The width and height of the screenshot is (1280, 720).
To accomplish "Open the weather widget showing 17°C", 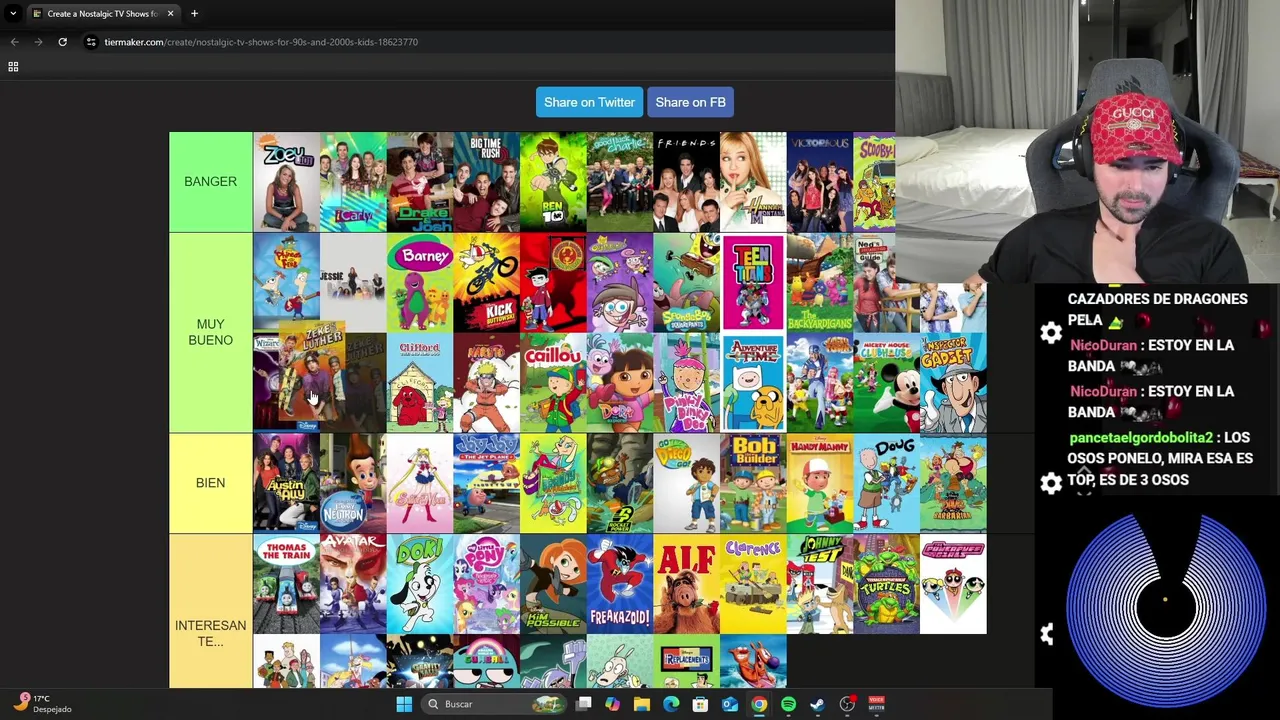I will click(42, 704).
